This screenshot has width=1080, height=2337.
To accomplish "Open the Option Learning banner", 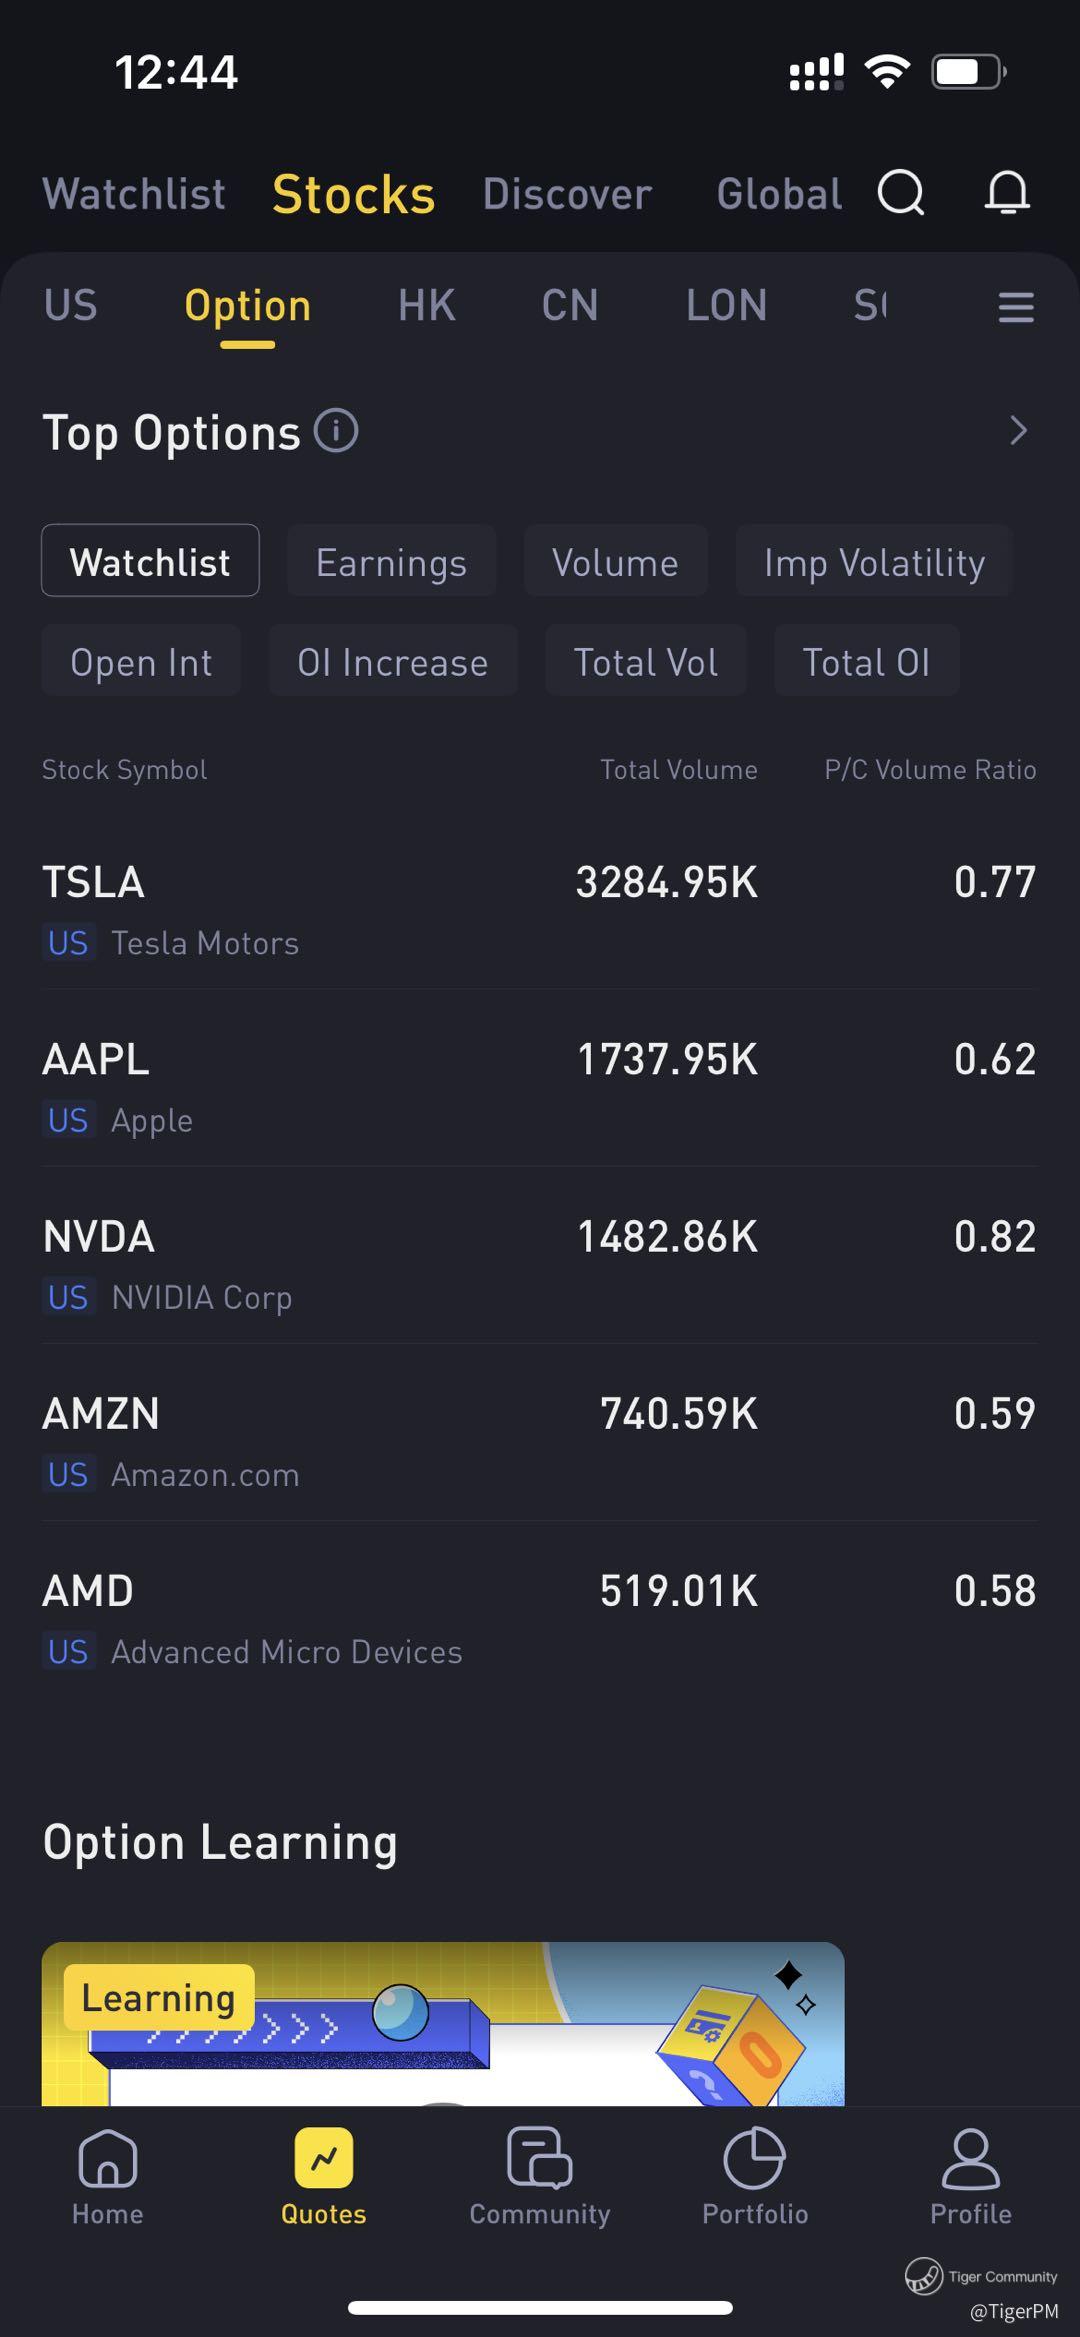I will coord(443,2023).
